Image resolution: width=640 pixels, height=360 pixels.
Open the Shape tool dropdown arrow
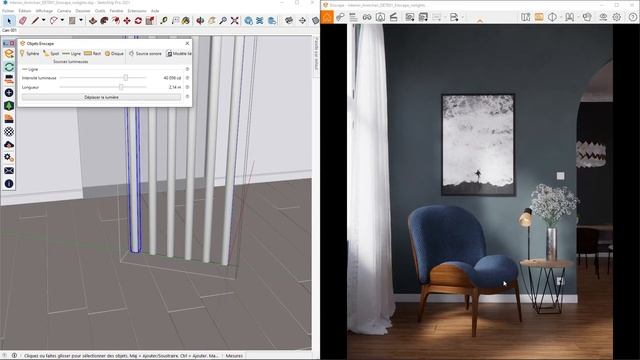point(81,20)
